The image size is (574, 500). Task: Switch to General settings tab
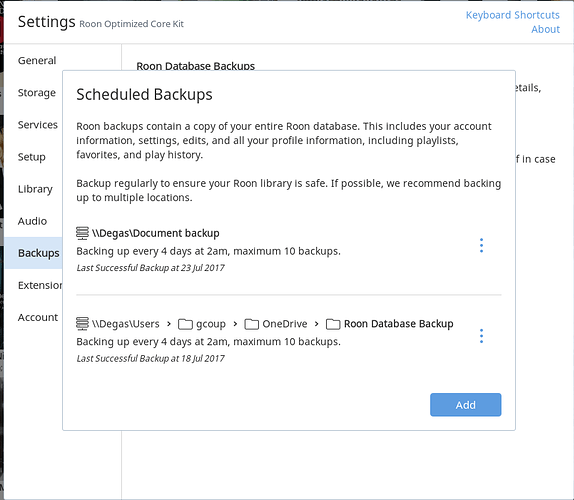37,60
